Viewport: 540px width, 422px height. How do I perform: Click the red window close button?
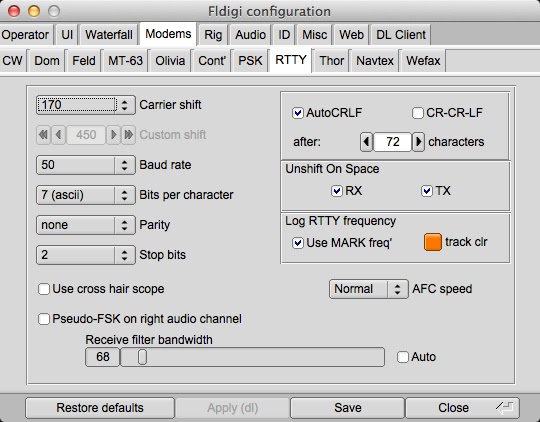(14, 11)
